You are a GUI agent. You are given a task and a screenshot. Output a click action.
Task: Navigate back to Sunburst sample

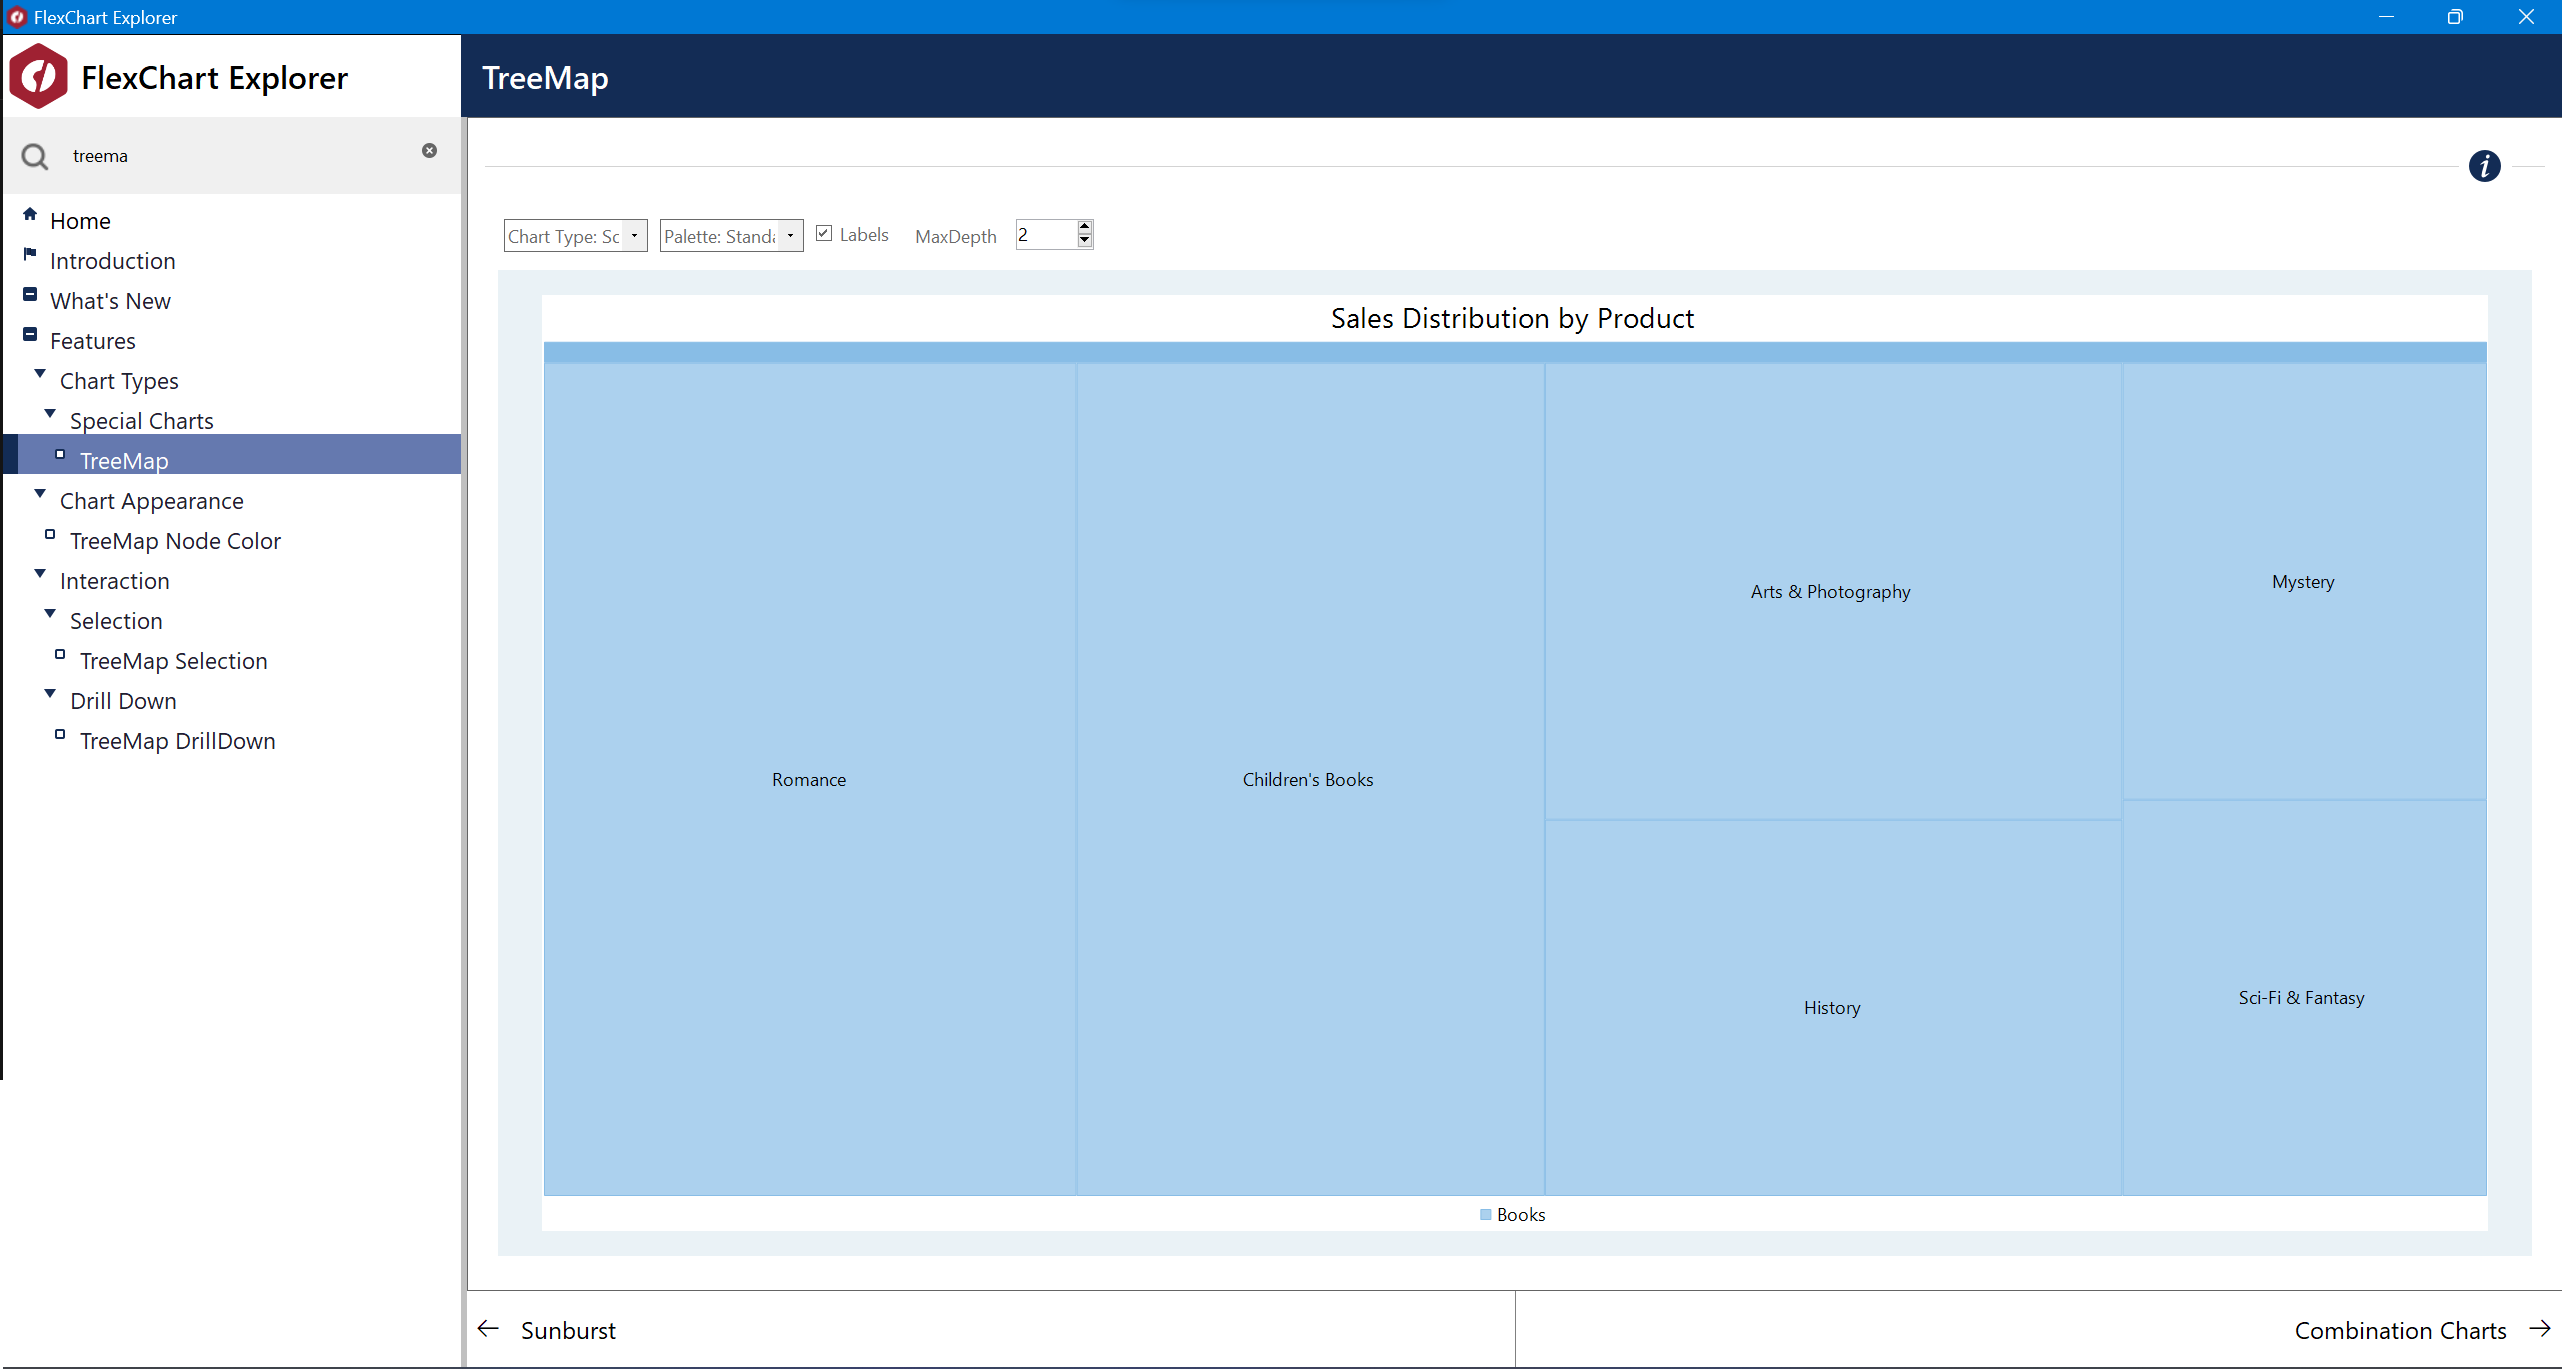click(x=568, y=1331)
